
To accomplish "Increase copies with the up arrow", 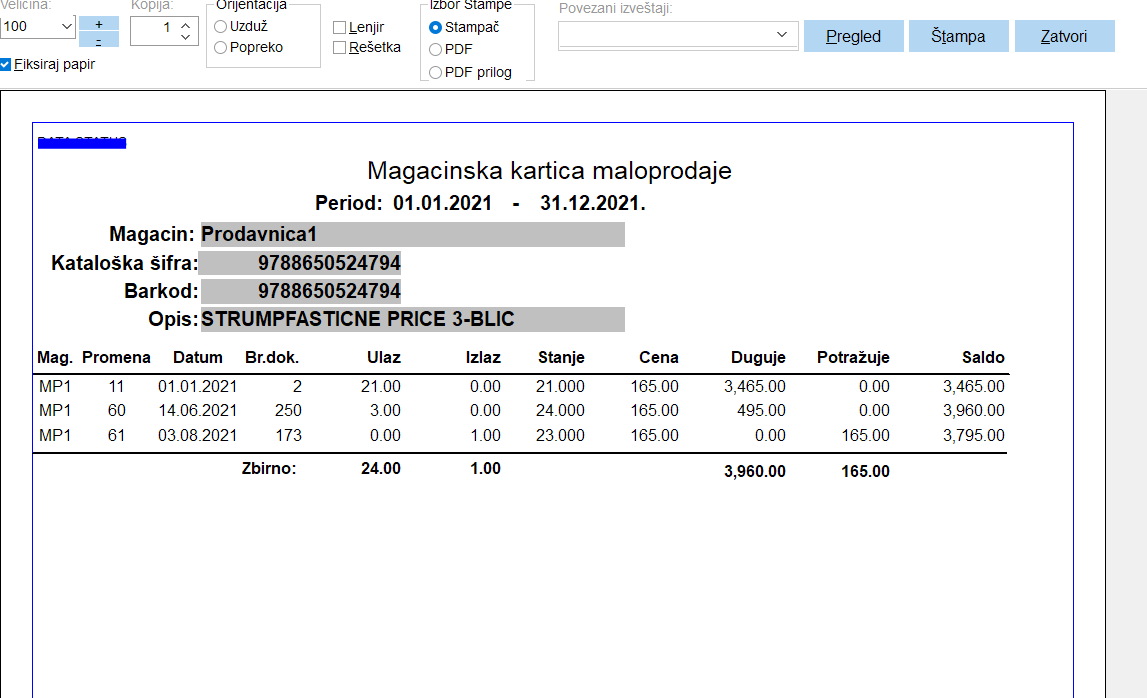I will click(186, 24).
